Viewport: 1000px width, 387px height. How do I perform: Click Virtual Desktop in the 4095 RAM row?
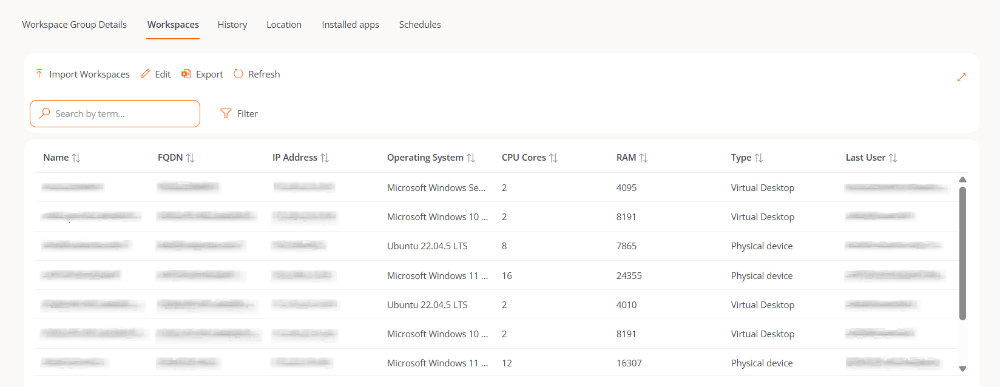[x=763, y=188]
